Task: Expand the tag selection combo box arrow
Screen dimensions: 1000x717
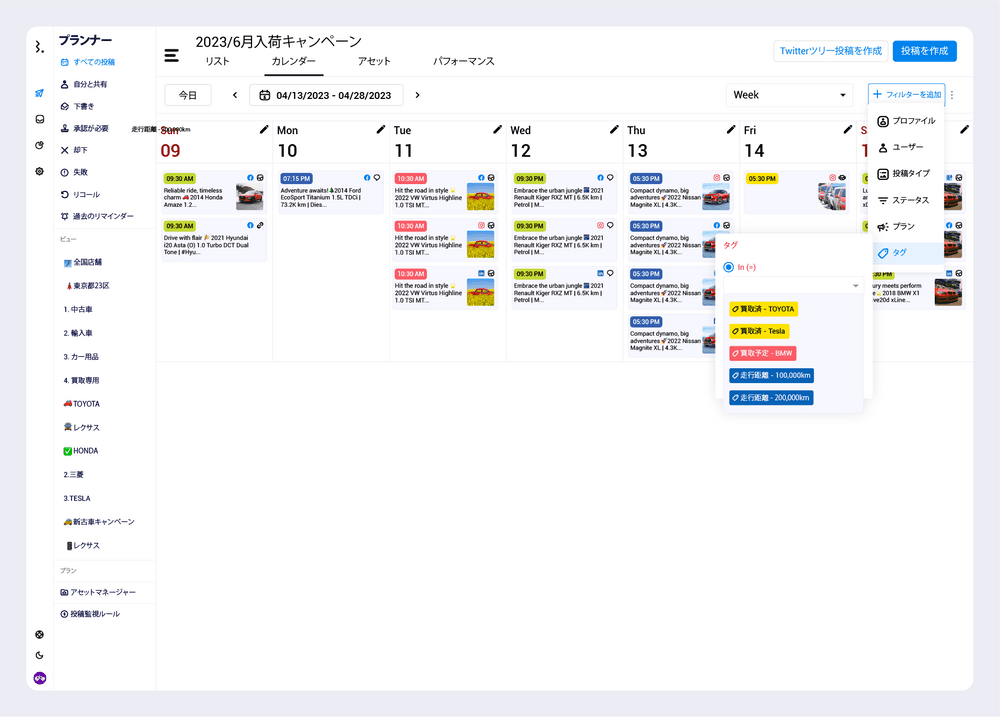Action: pos(855,286)
